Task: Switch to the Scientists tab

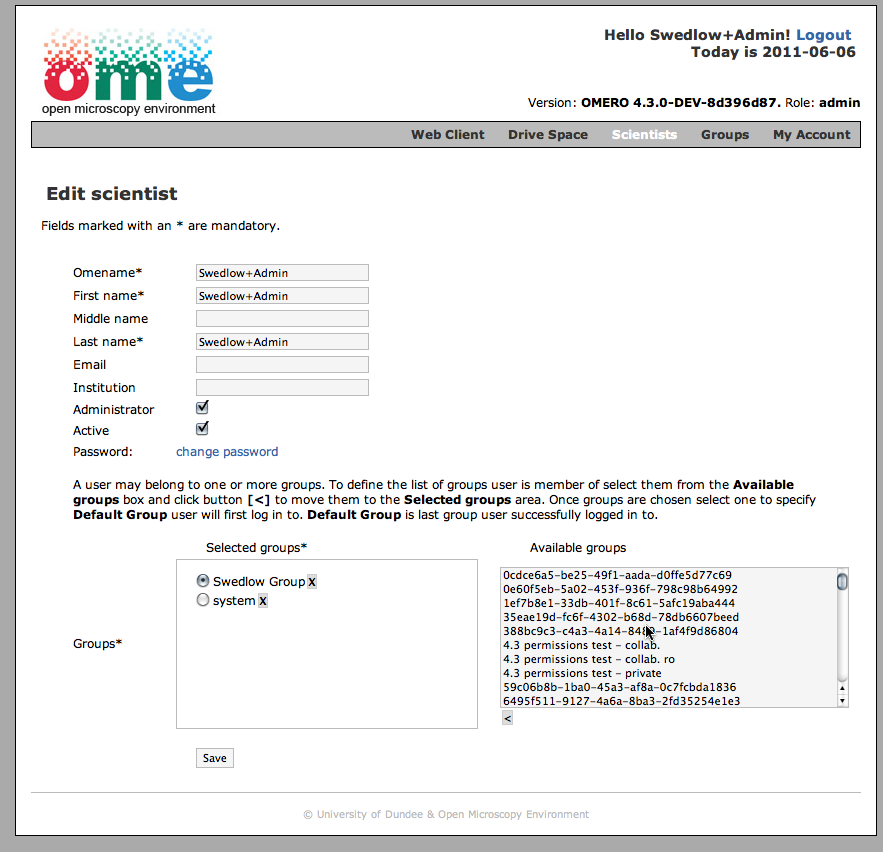Action: [644, 135]
